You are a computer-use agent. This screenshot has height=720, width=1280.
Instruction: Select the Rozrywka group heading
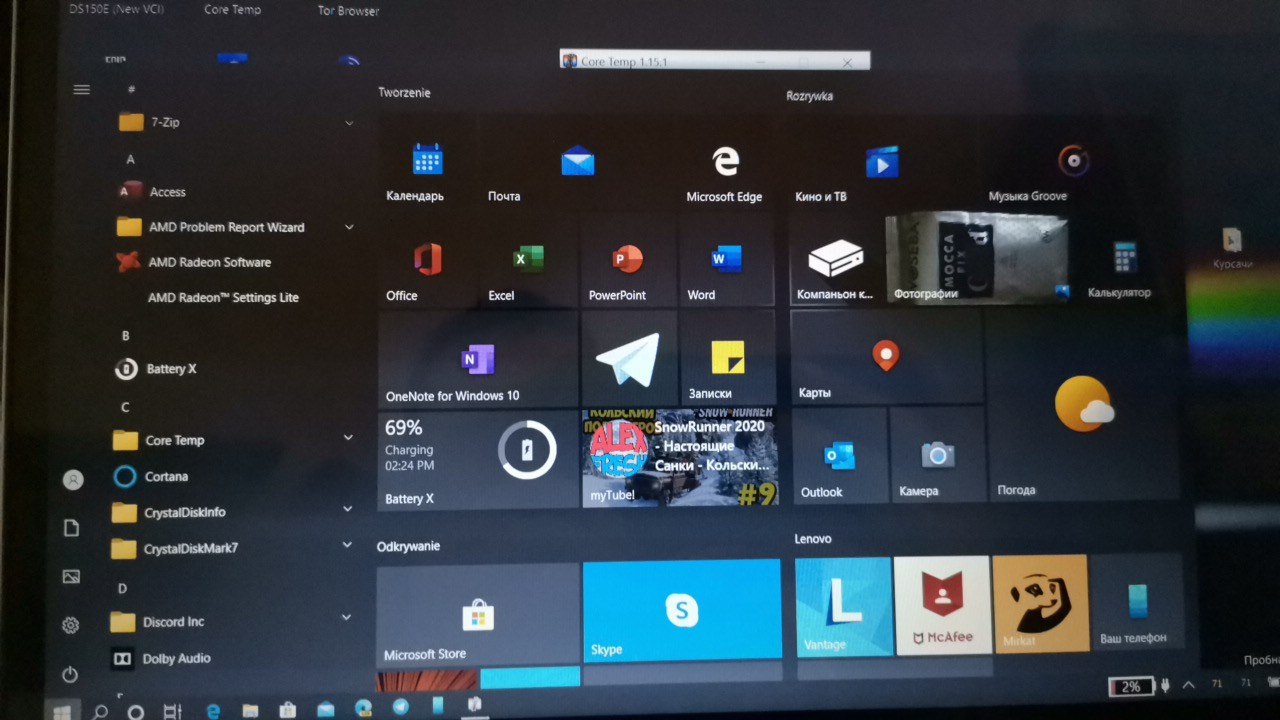click(810, 96)
